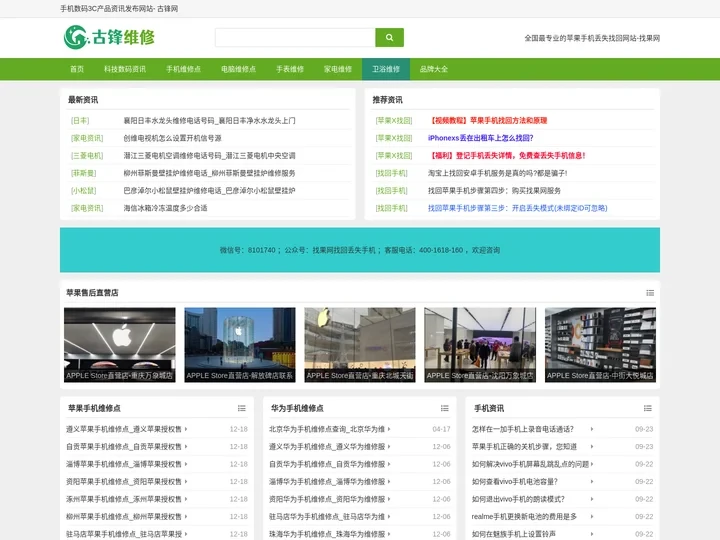The width and height of the screenshot is (720, 540).
Task: Open article 苹果手机正确的关机步骤
Action: click(x=524, y=447)
